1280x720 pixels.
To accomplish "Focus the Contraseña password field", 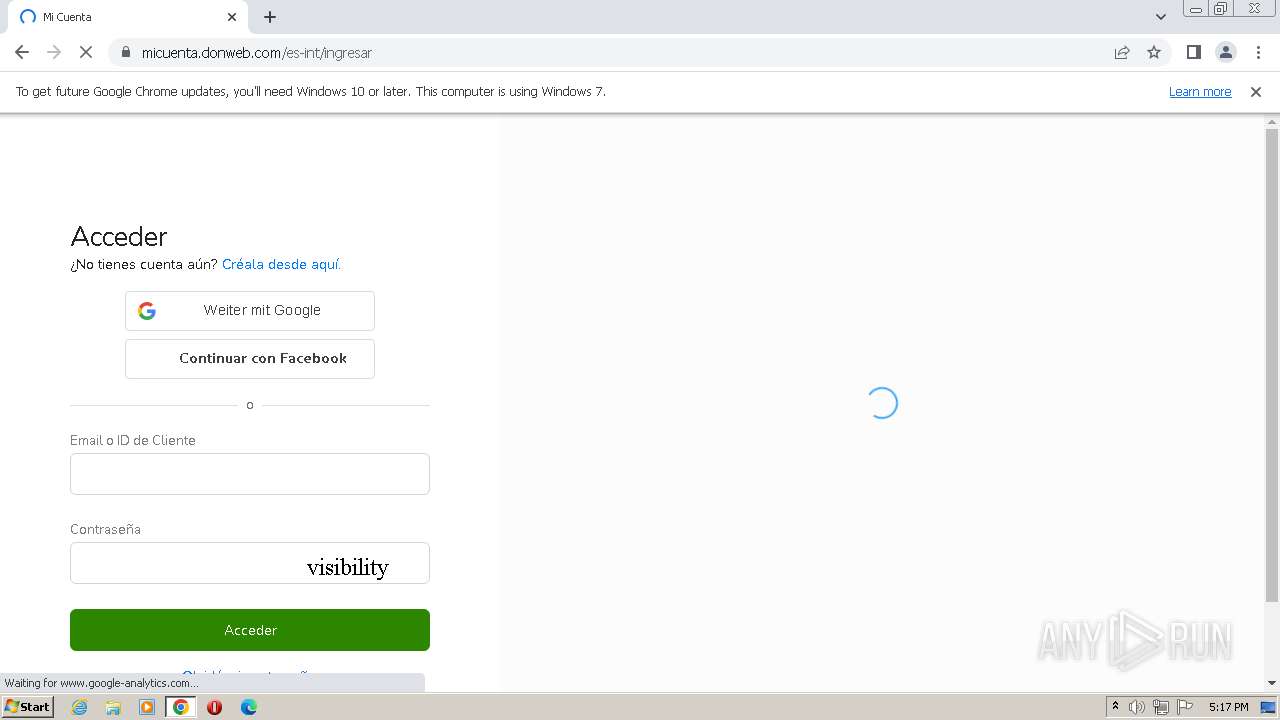I will coord(250,563).
